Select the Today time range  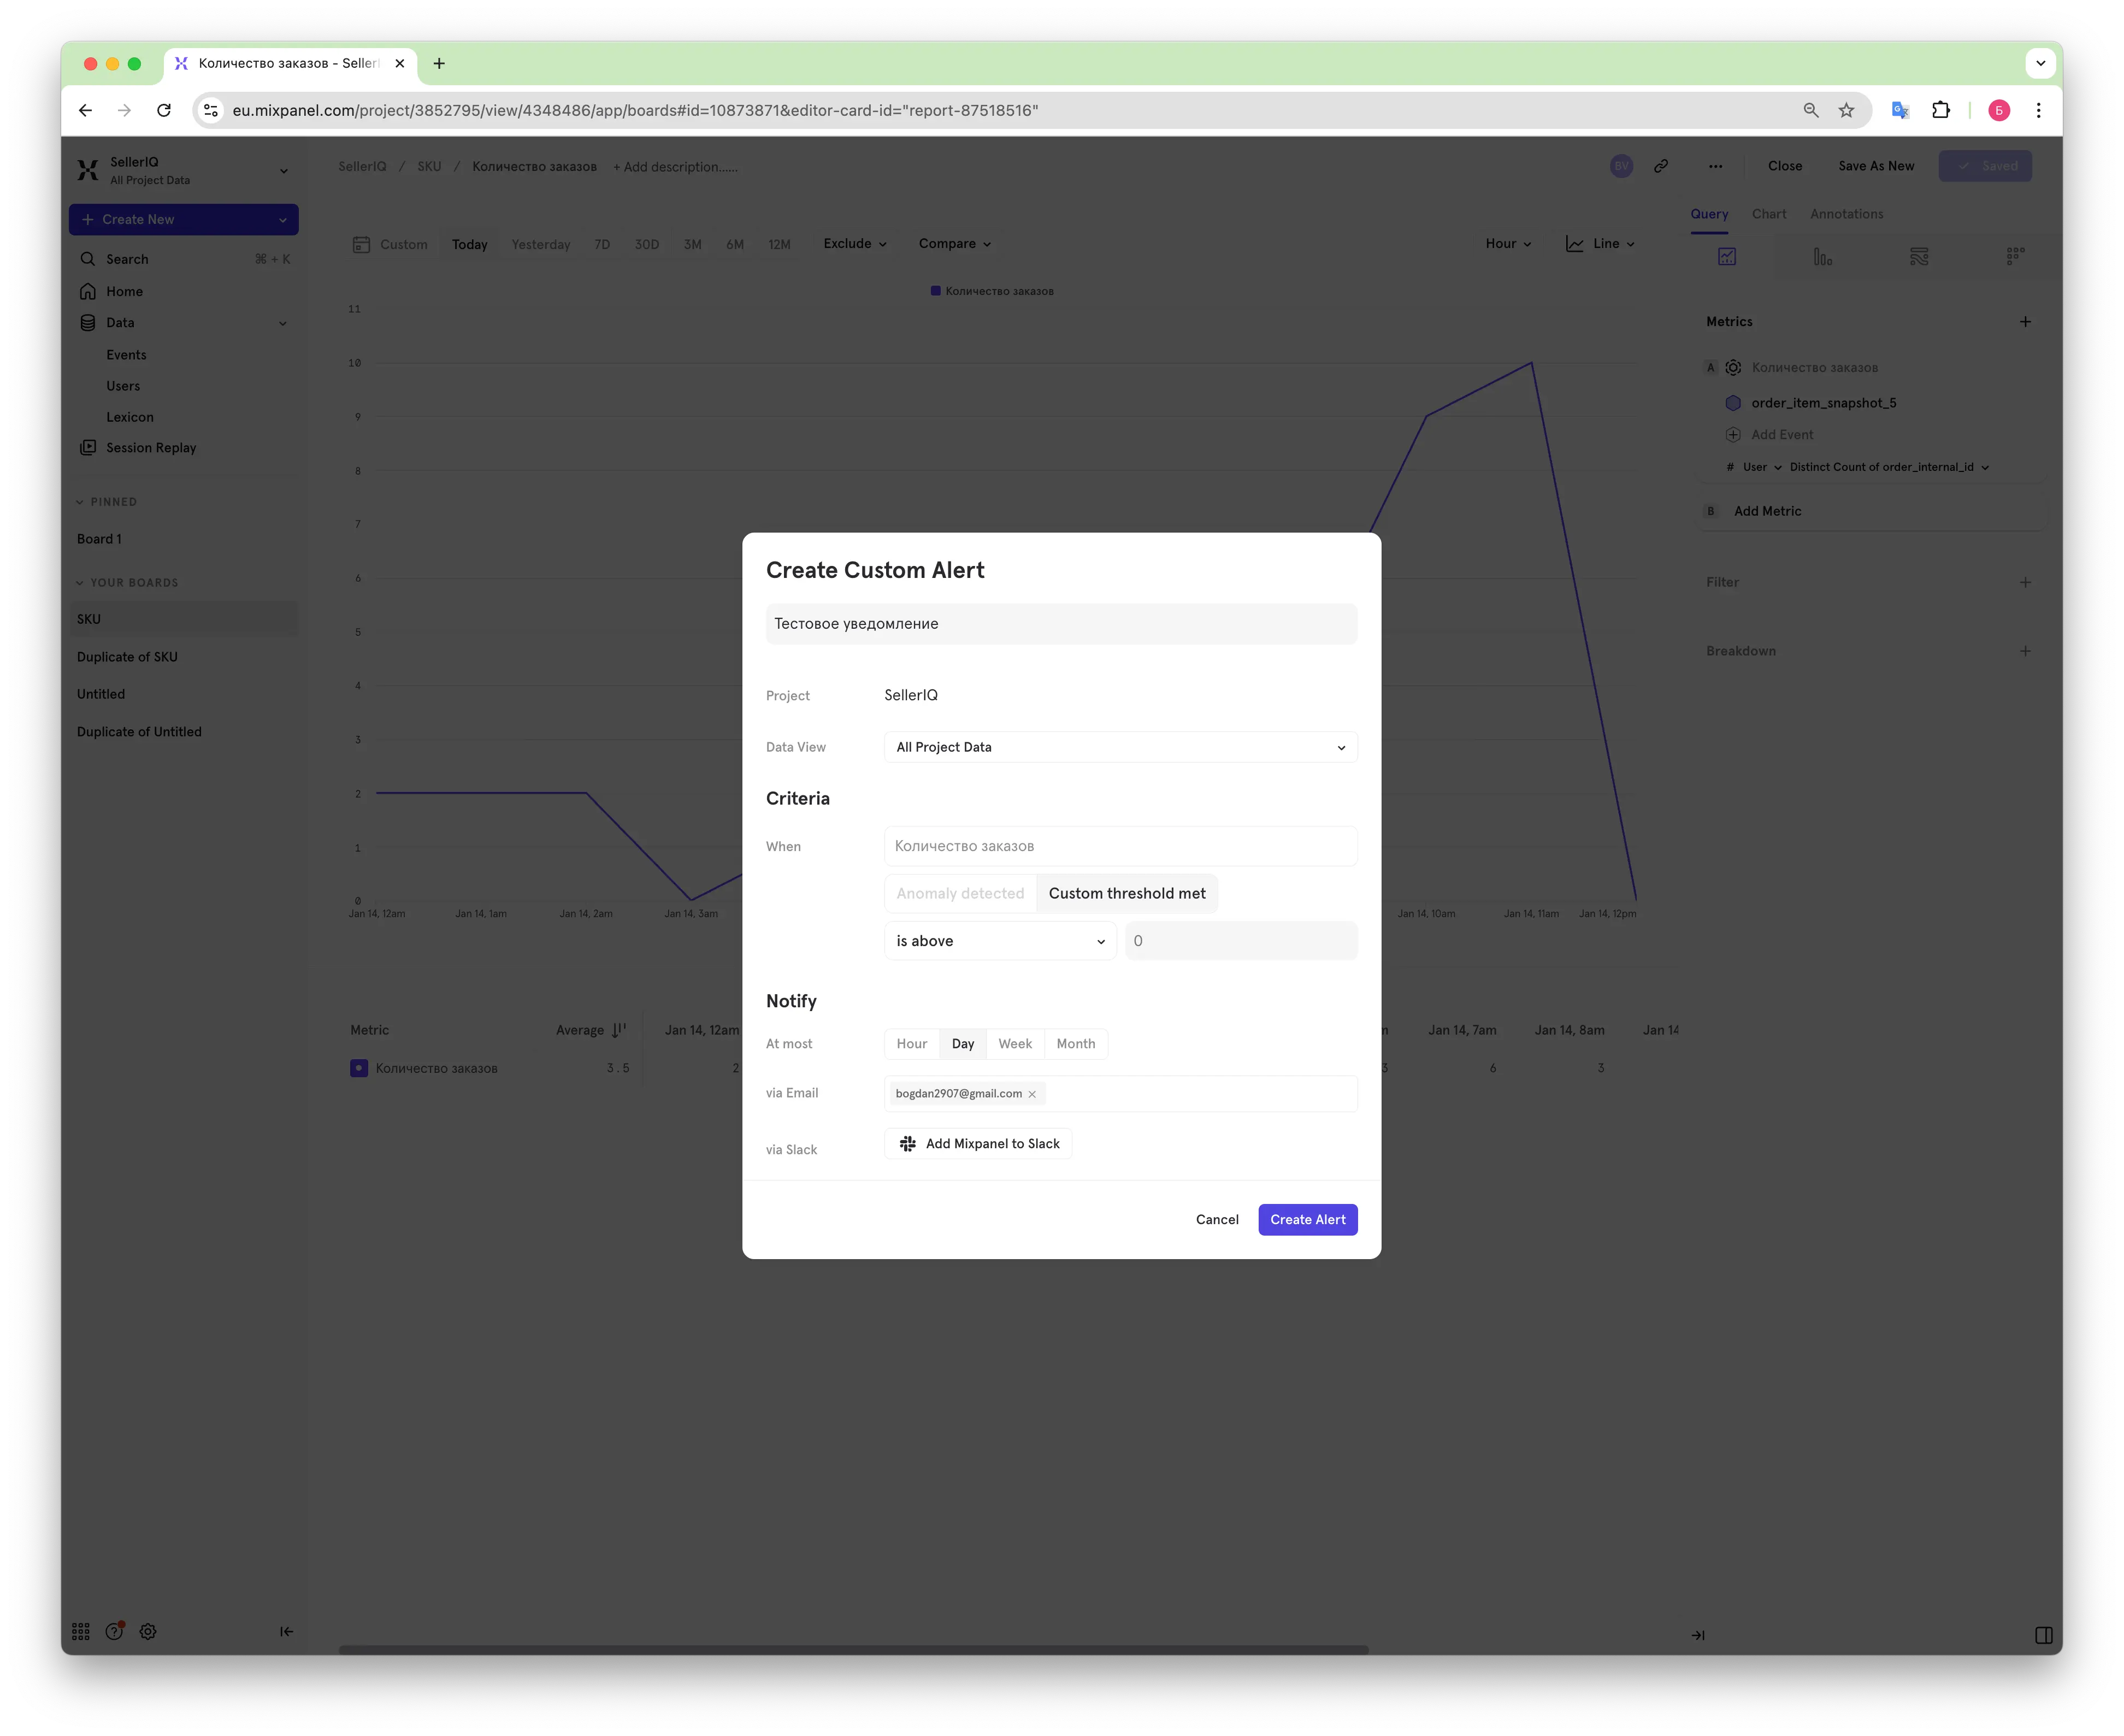pyautogui.click(x=469, y=244)
